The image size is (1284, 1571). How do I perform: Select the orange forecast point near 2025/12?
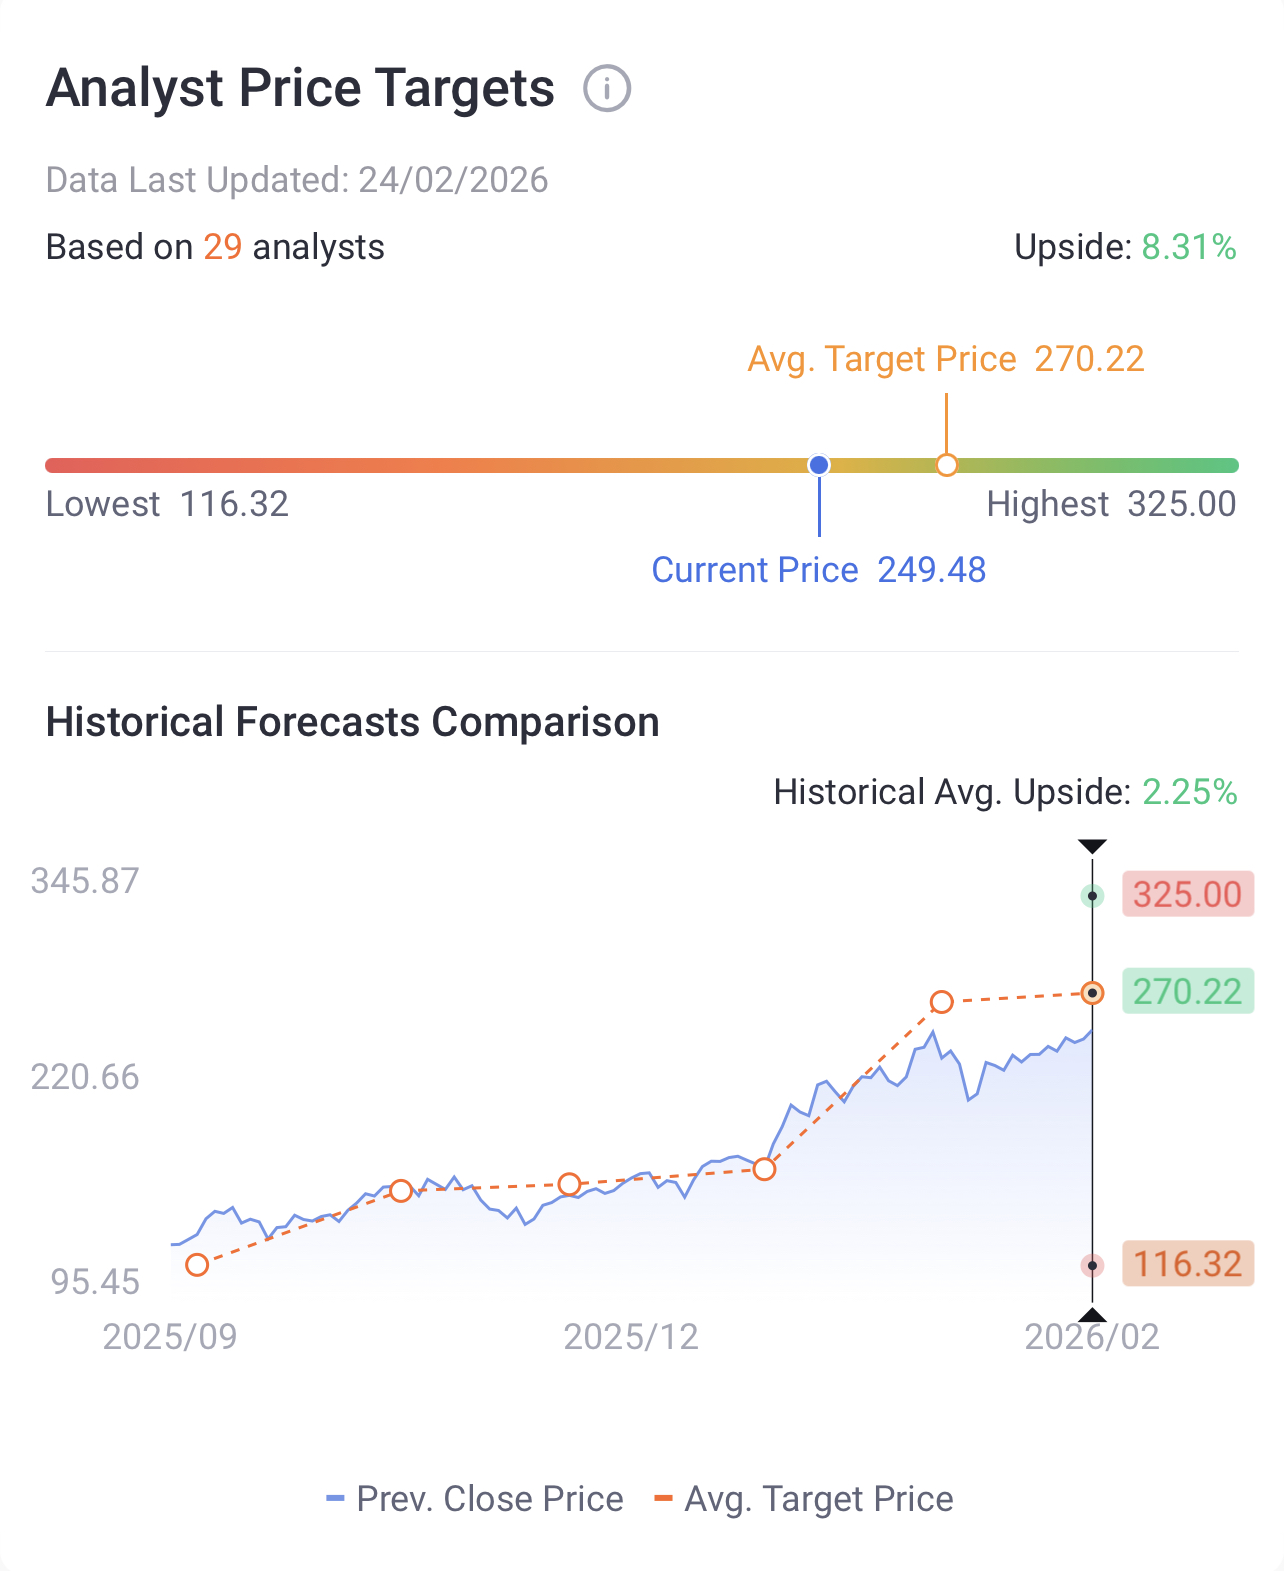569,1185
